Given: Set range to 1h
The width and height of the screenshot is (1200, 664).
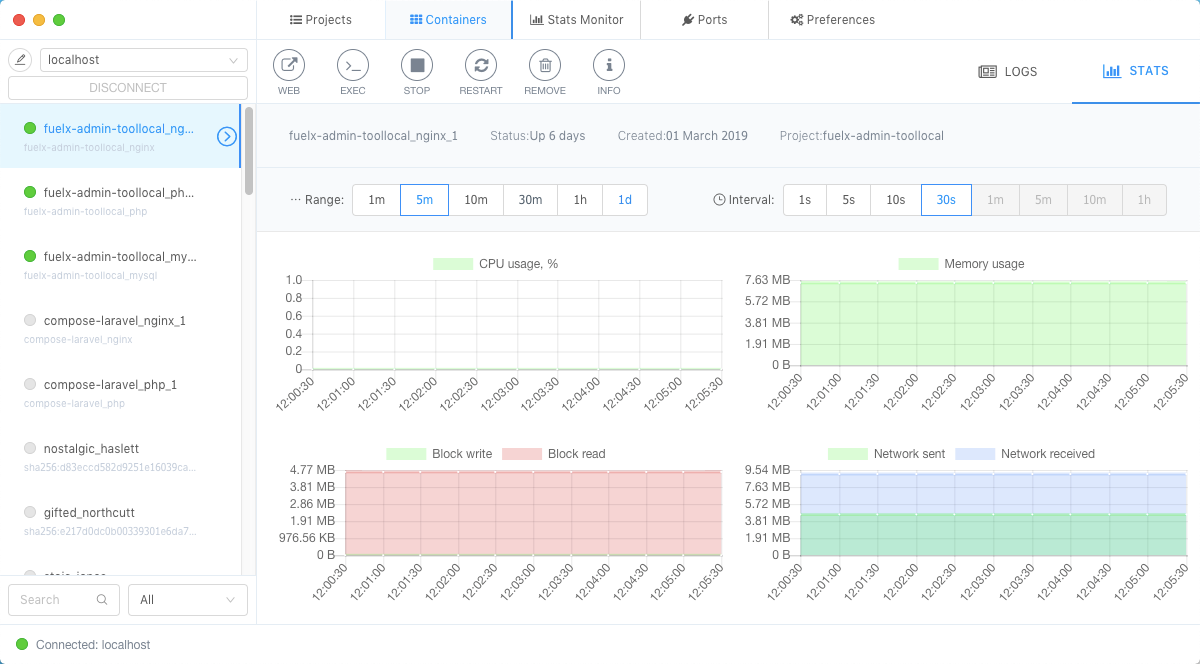Looking at the screenshot, I should pos(580,200).
